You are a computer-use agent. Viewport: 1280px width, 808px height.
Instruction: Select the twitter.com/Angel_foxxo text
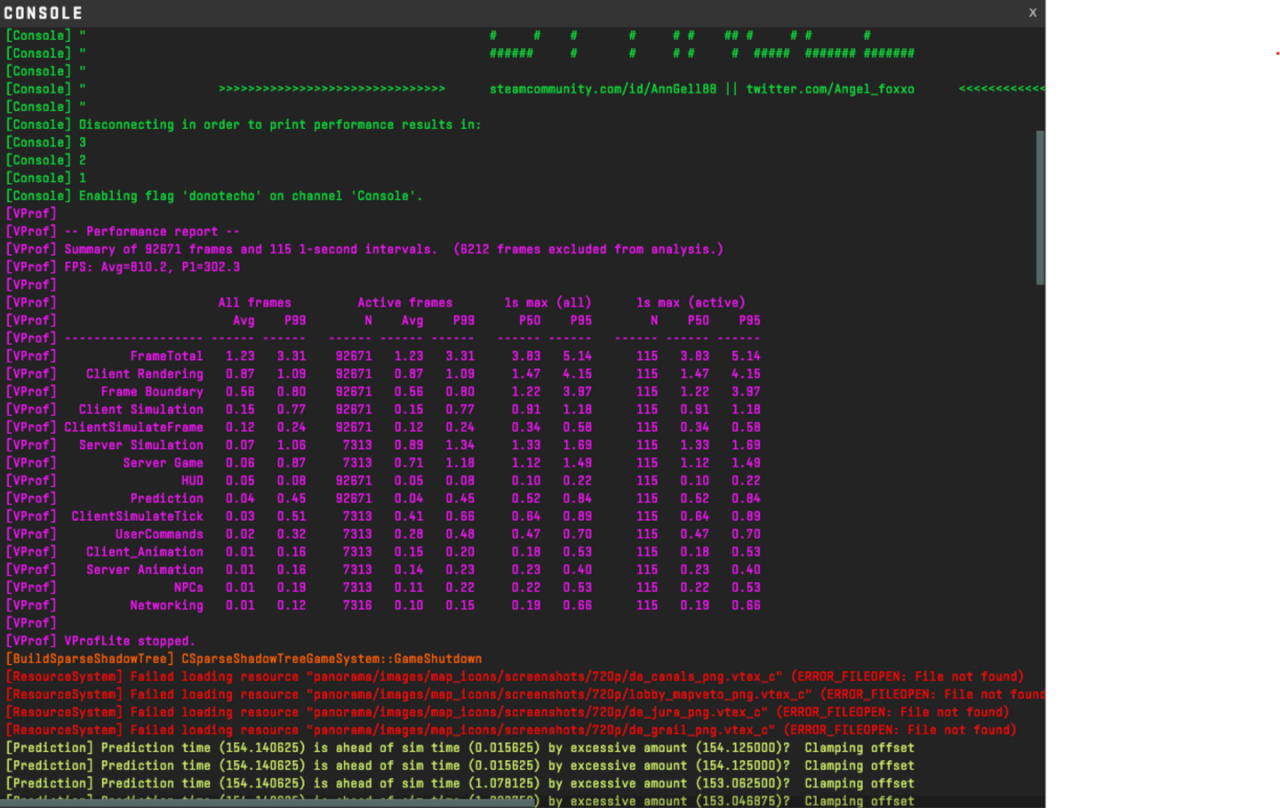830,89
